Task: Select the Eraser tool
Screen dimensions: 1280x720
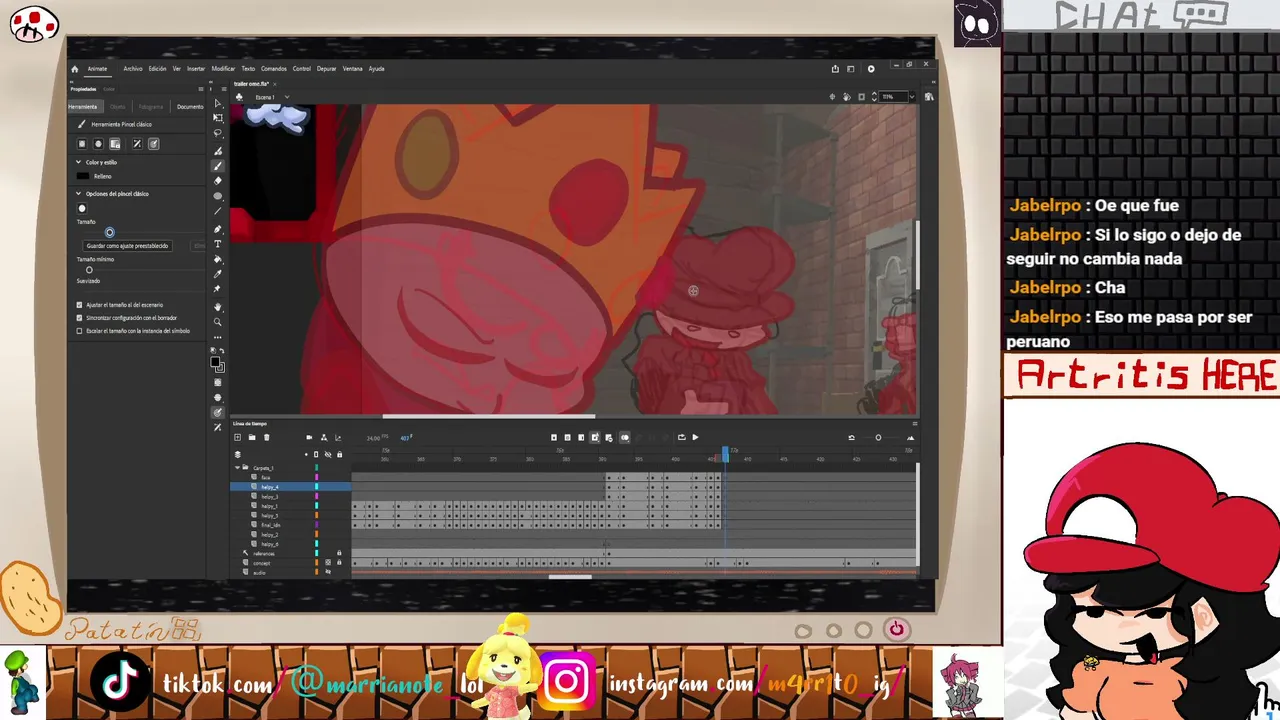Action: point(218,181)
